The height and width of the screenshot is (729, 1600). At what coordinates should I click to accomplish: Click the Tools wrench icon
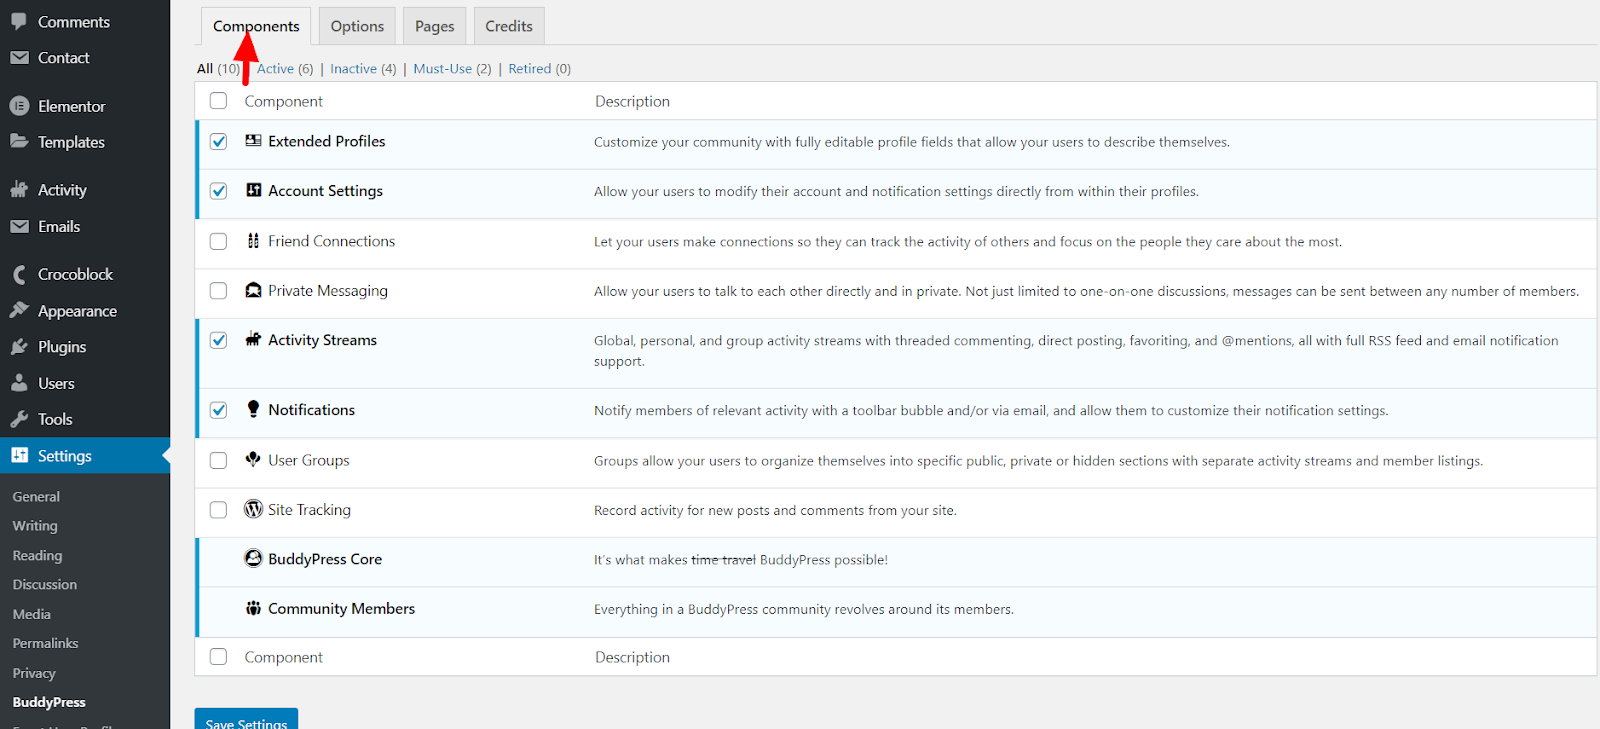(x=19, y=419)
